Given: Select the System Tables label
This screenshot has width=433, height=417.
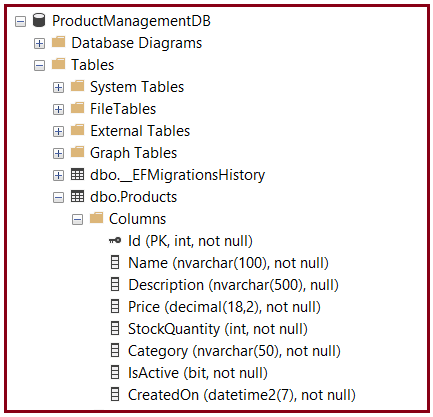Looking at the screenshot, I should pos(137,87).
